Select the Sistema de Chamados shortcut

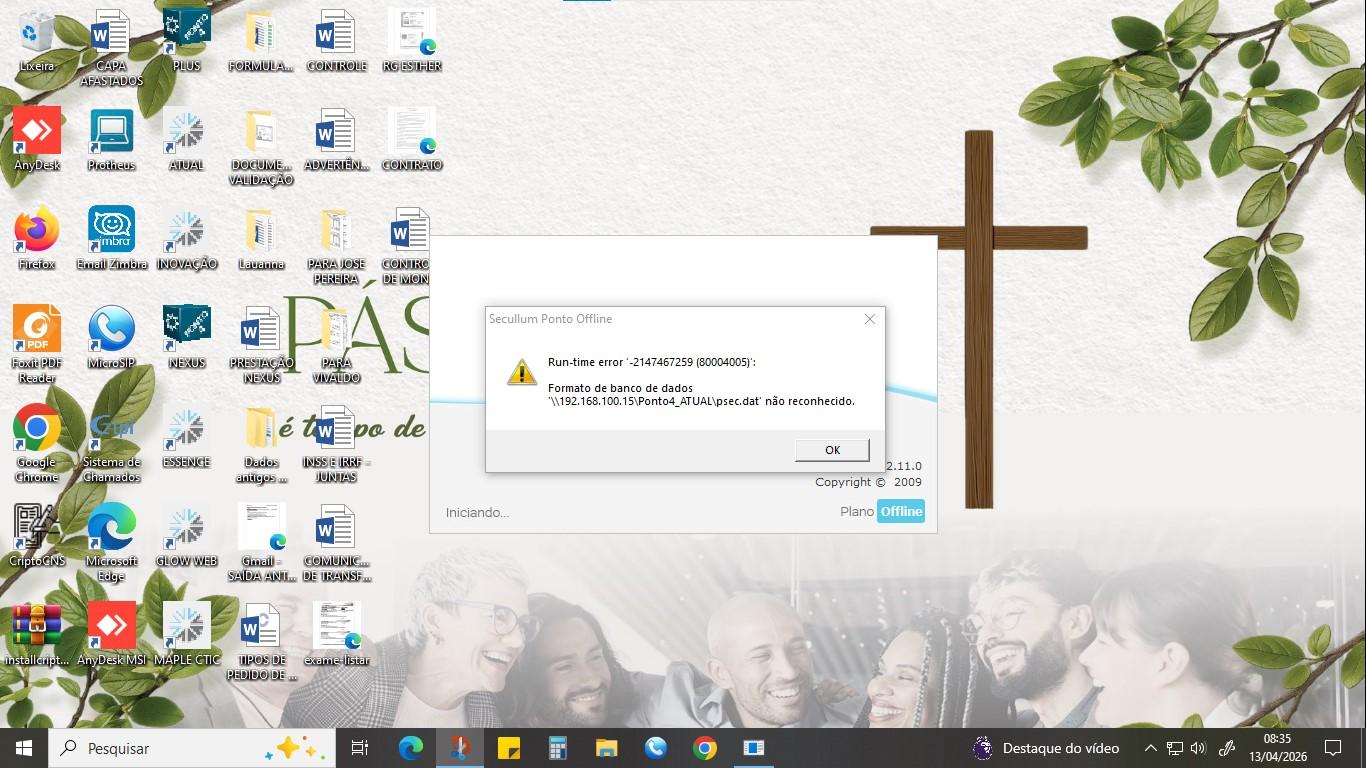(111, 443)
